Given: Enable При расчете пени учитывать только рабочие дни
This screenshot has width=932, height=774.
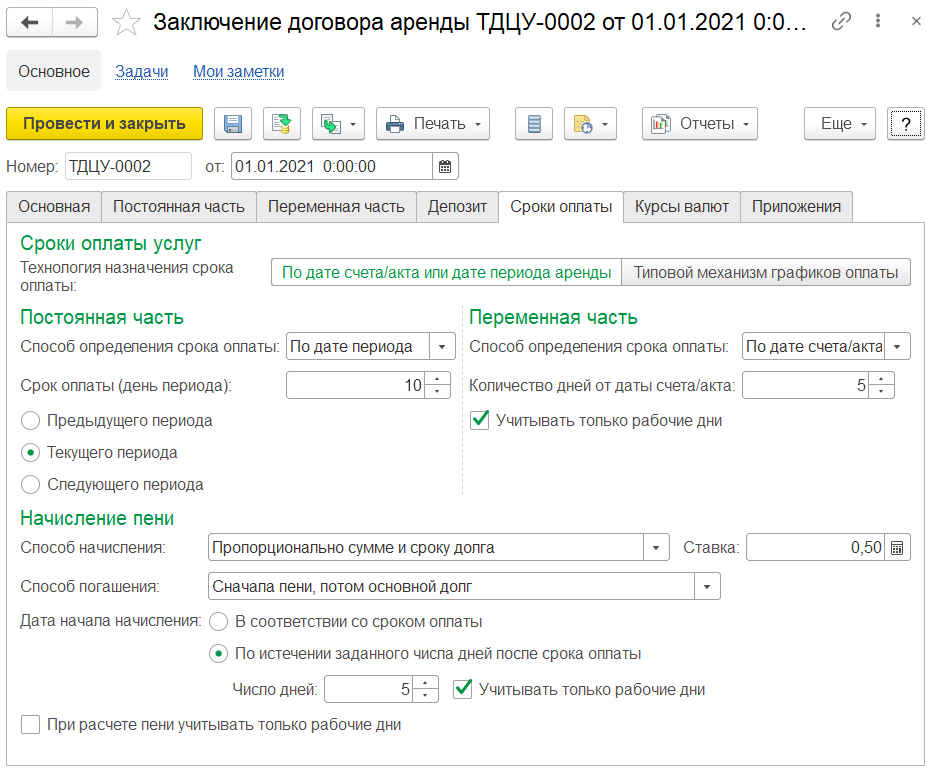Looking at the screenshot, I should pos(30,725).
